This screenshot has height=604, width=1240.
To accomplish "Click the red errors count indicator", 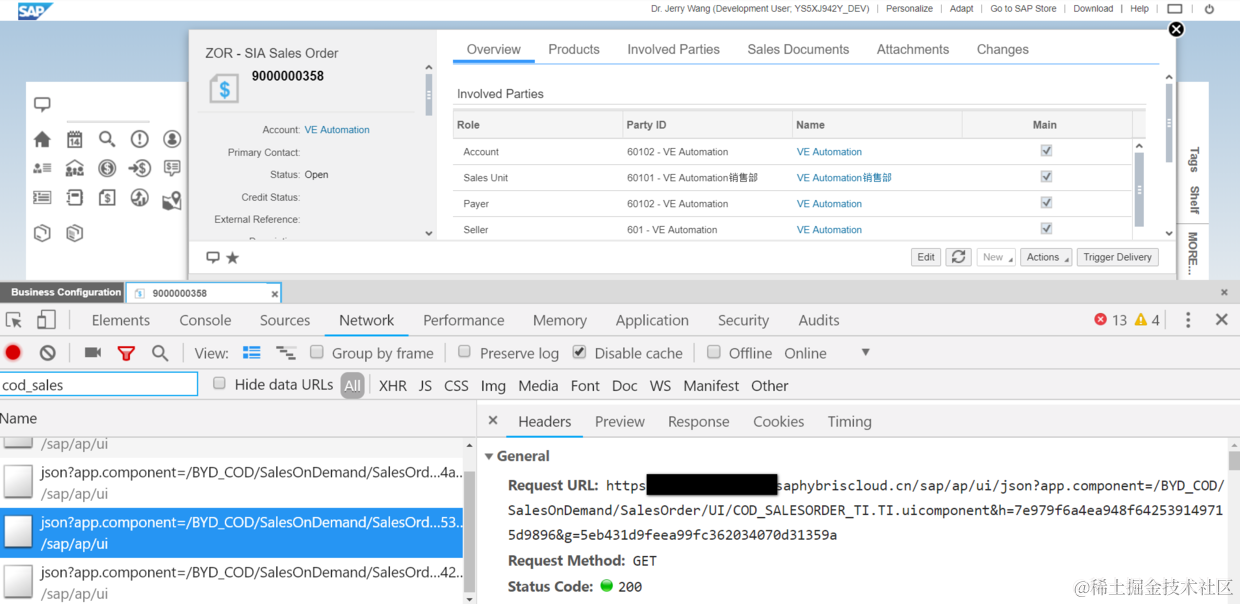I will 1110,320.
